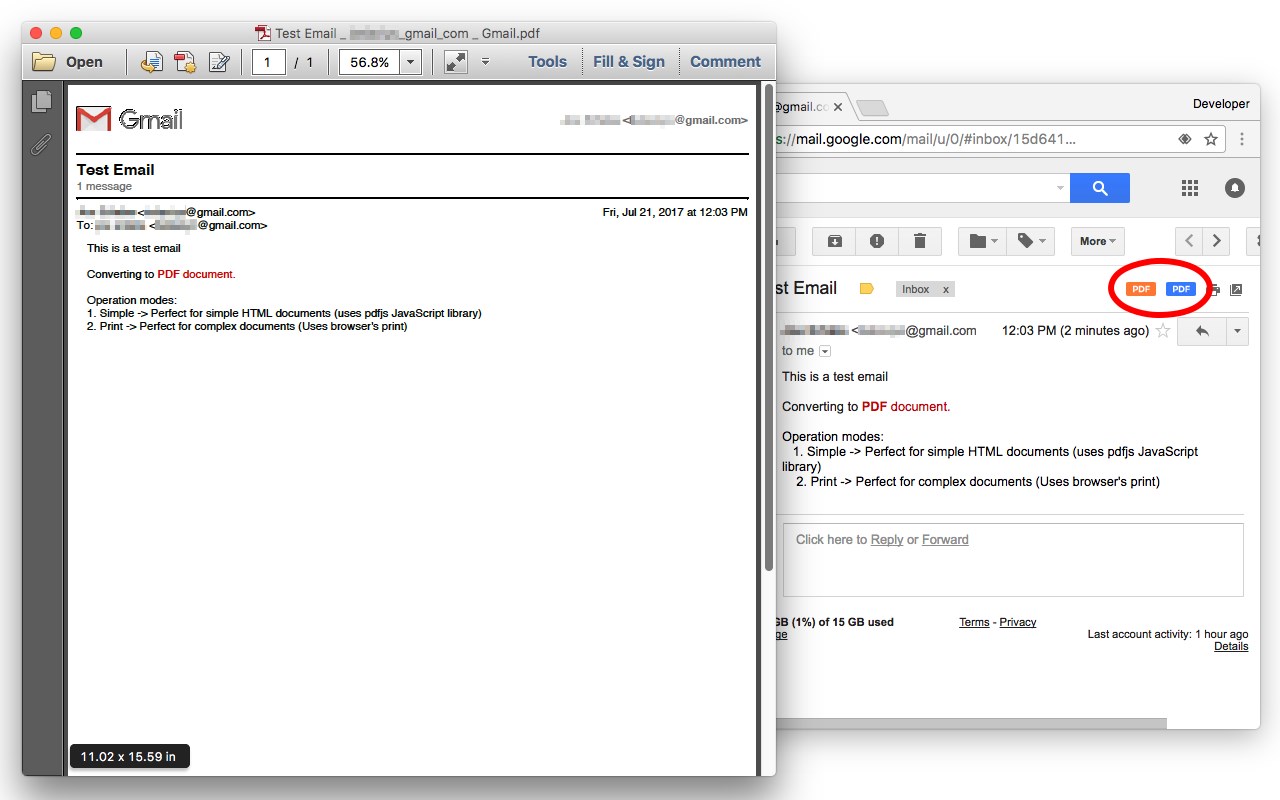Click the convert-to-PDF page icon with arrow

[x=151, y=62]
